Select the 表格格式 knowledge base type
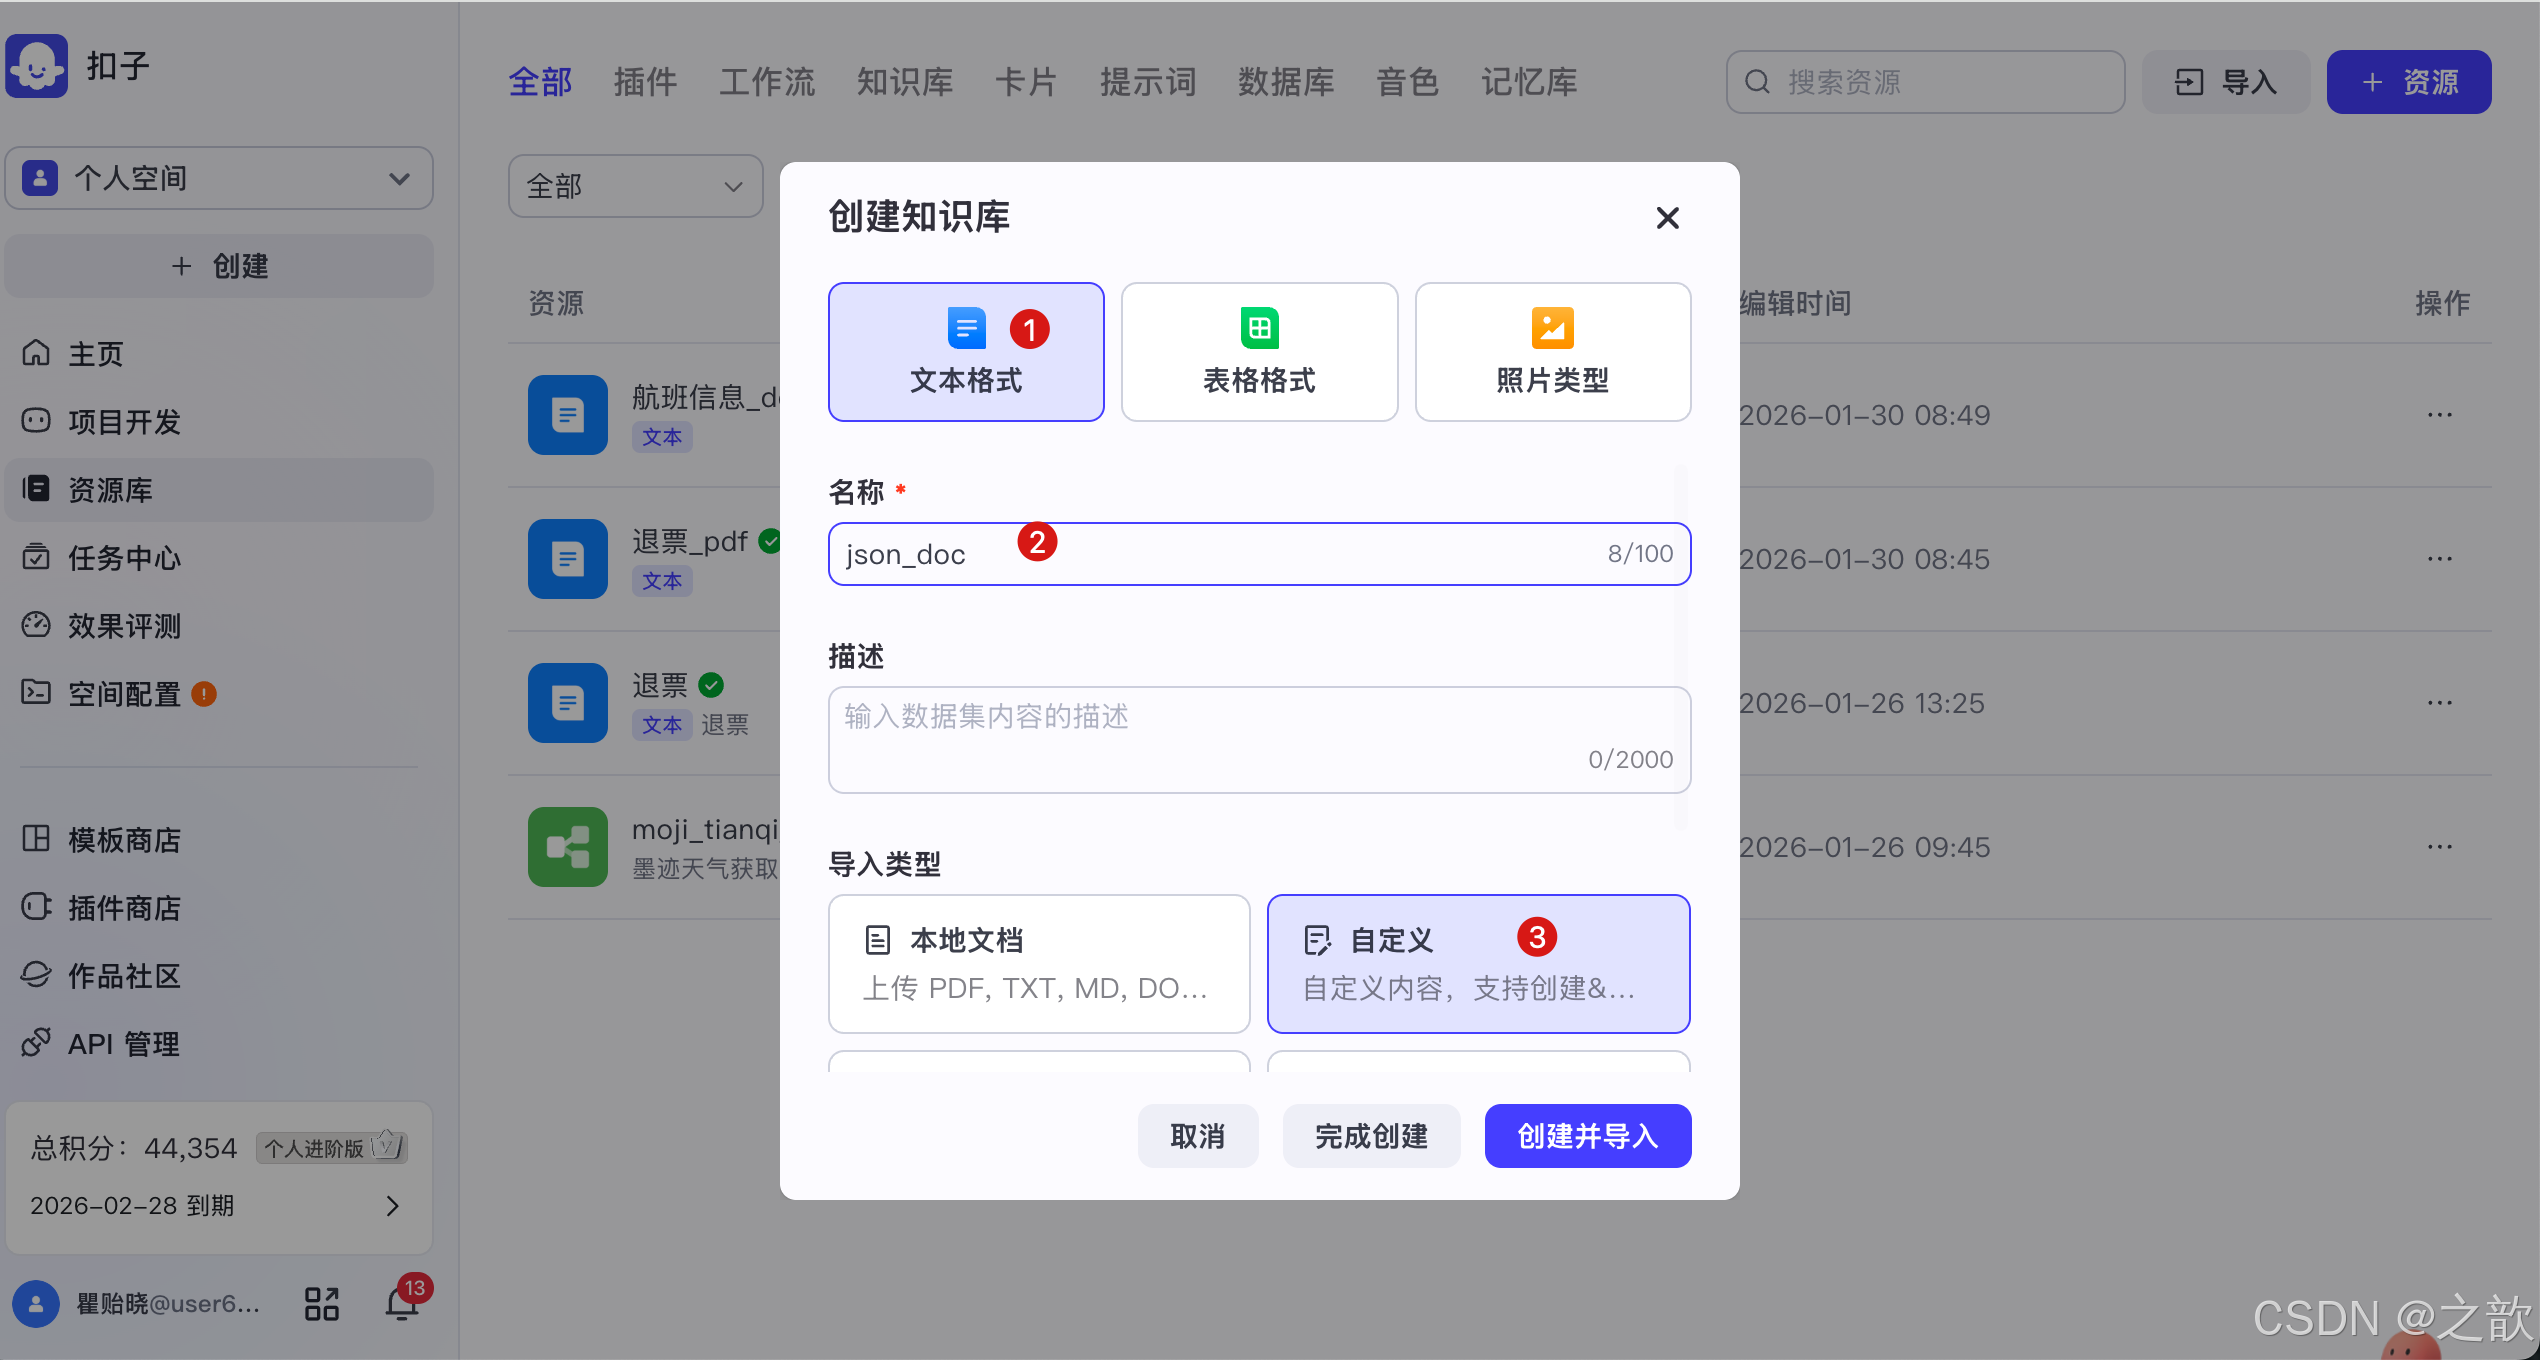This screenshot has width=2540, height=1360. [1259, 351]
